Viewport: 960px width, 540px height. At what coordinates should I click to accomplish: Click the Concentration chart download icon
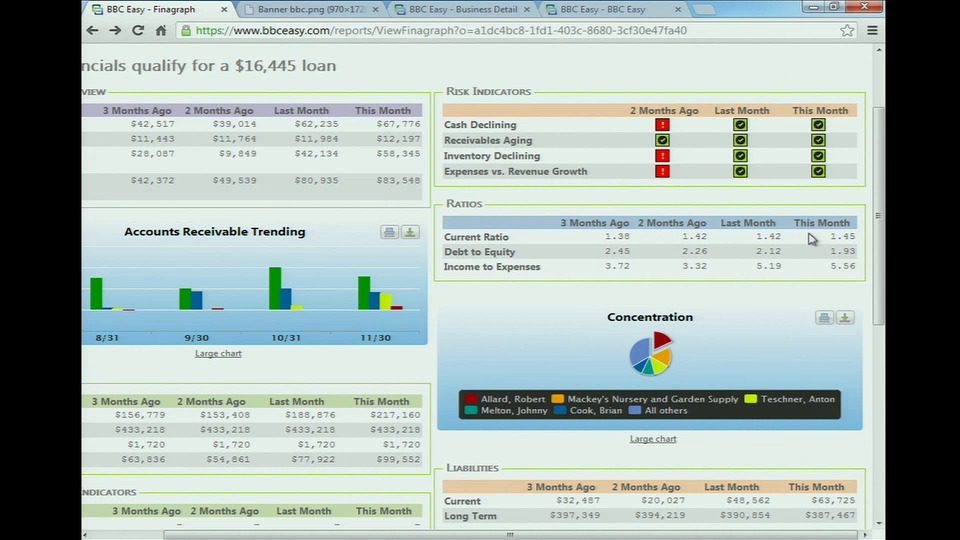tap(845, 318)
